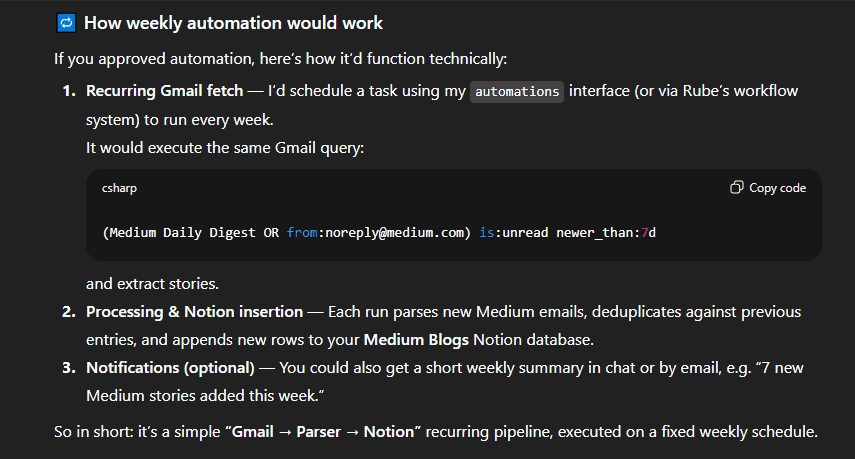855x459 pixels.
Task: Click the inline 'automations' code tag
Action: coord(517,92)
